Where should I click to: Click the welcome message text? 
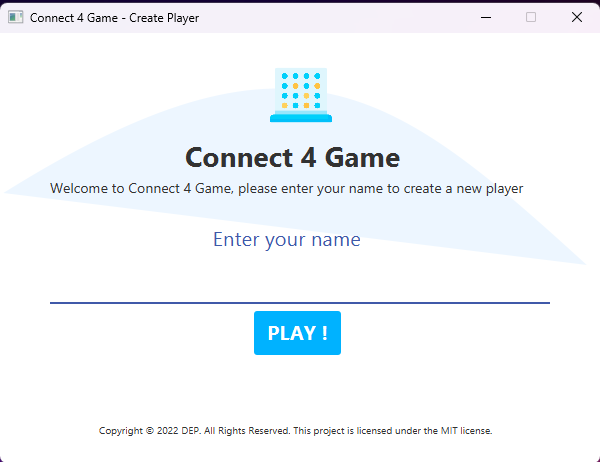coord(286,188)
